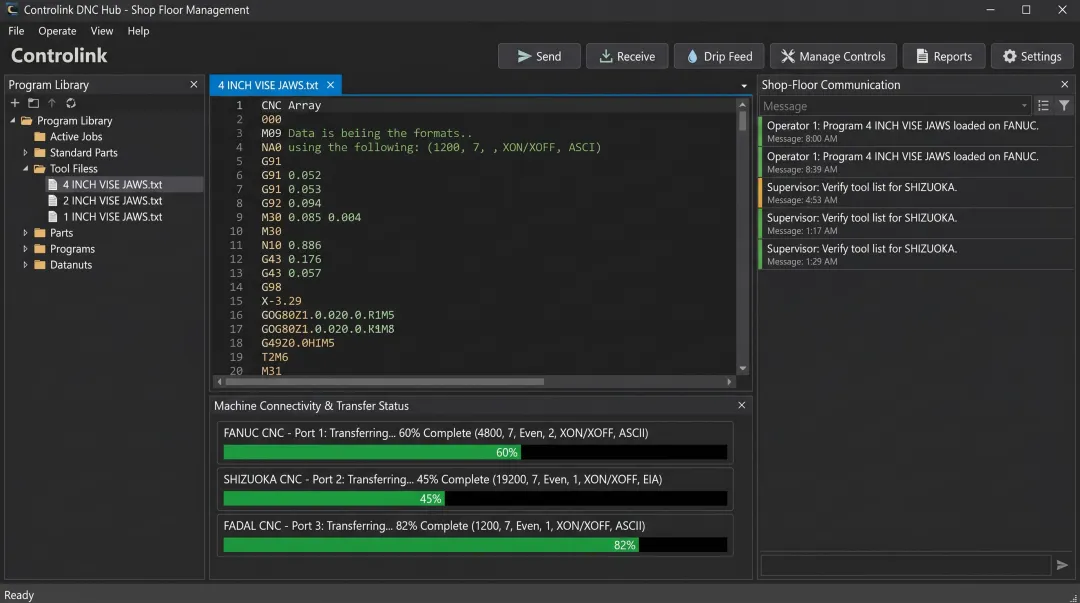The width and height of the screenshot is (1080, 603).
Task: Open the Operate menu
Action: click(57, 31)
